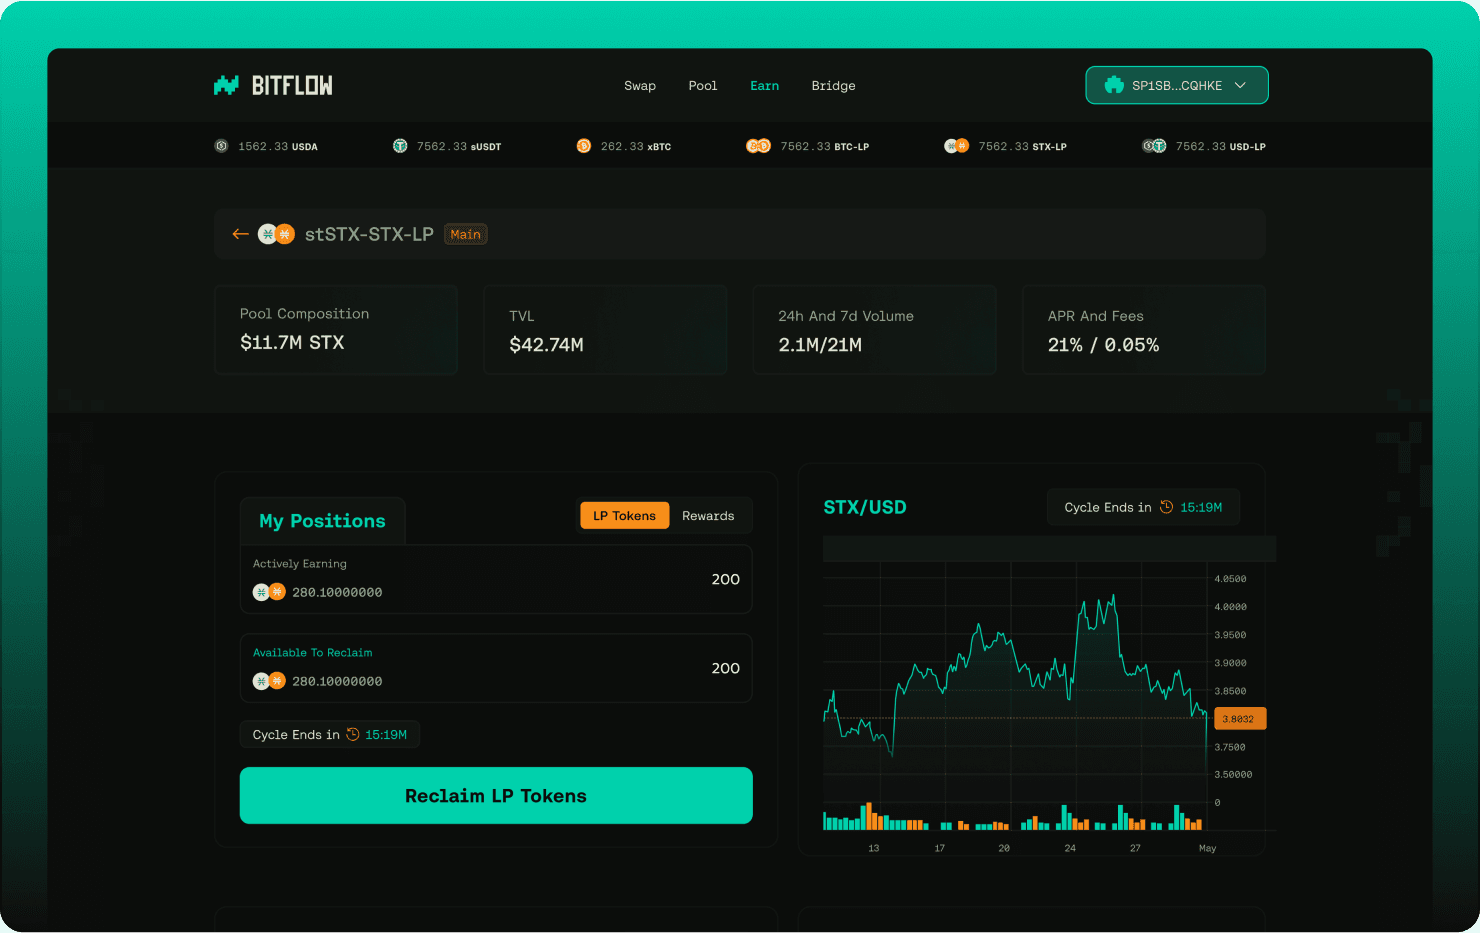Screen dimensions: 1480x933
Task: Click the May label on the chart timeline
Action: (1207, 847)
